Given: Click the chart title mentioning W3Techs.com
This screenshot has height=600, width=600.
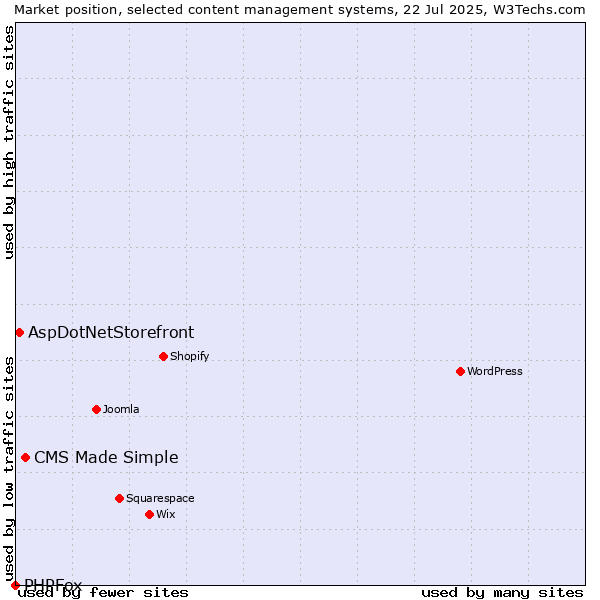Looking at the screenshot, I should click(300, 10).
